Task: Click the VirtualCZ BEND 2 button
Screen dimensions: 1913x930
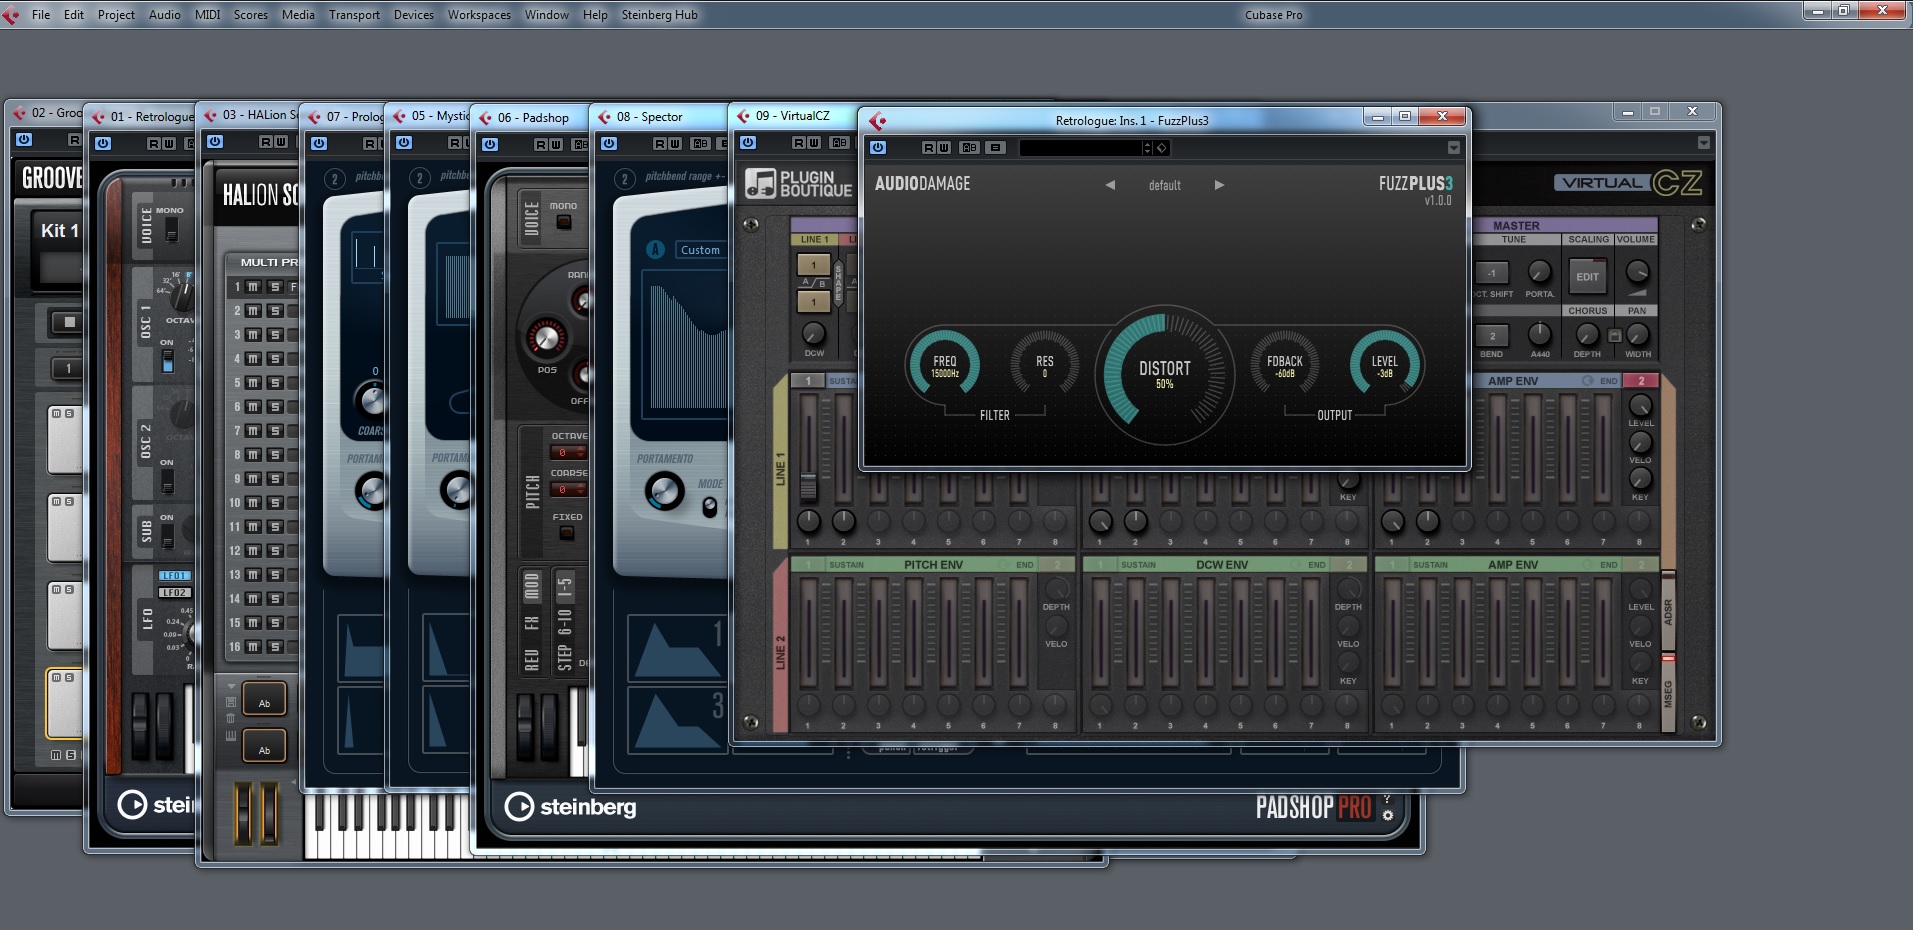Action: [1491, 336]
